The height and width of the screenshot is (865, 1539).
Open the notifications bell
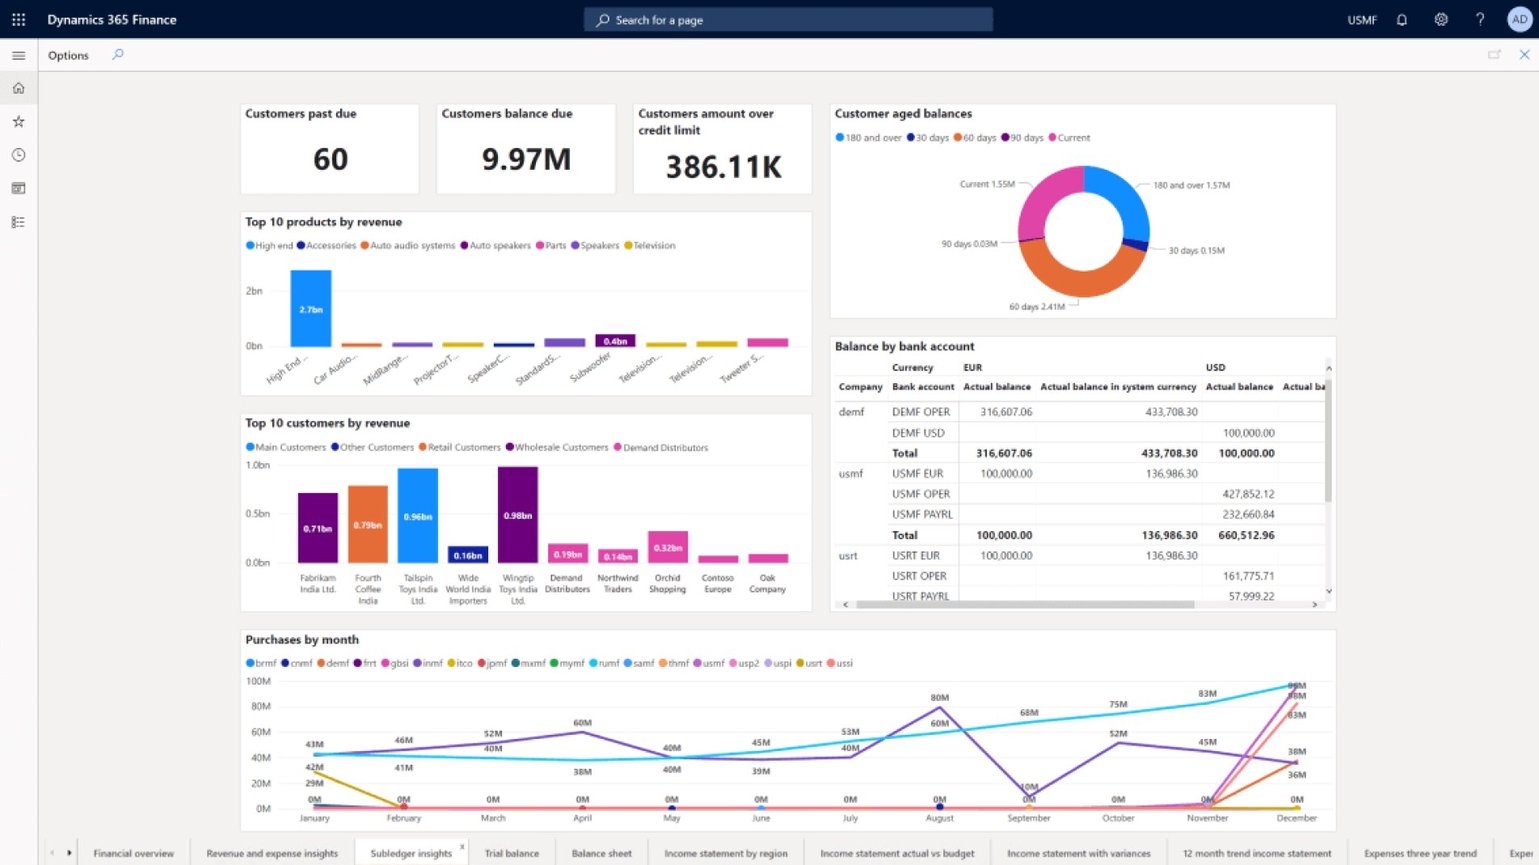coord(1401,19)
